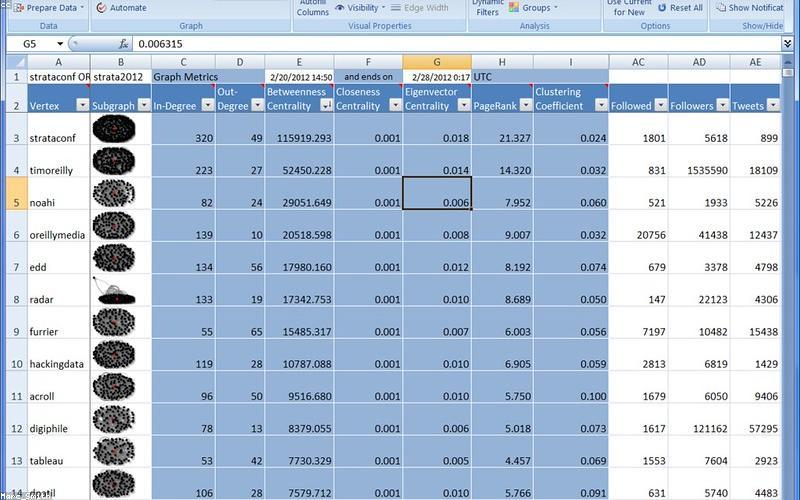
Task: Click the Automate button
Action: pos(121,8)
